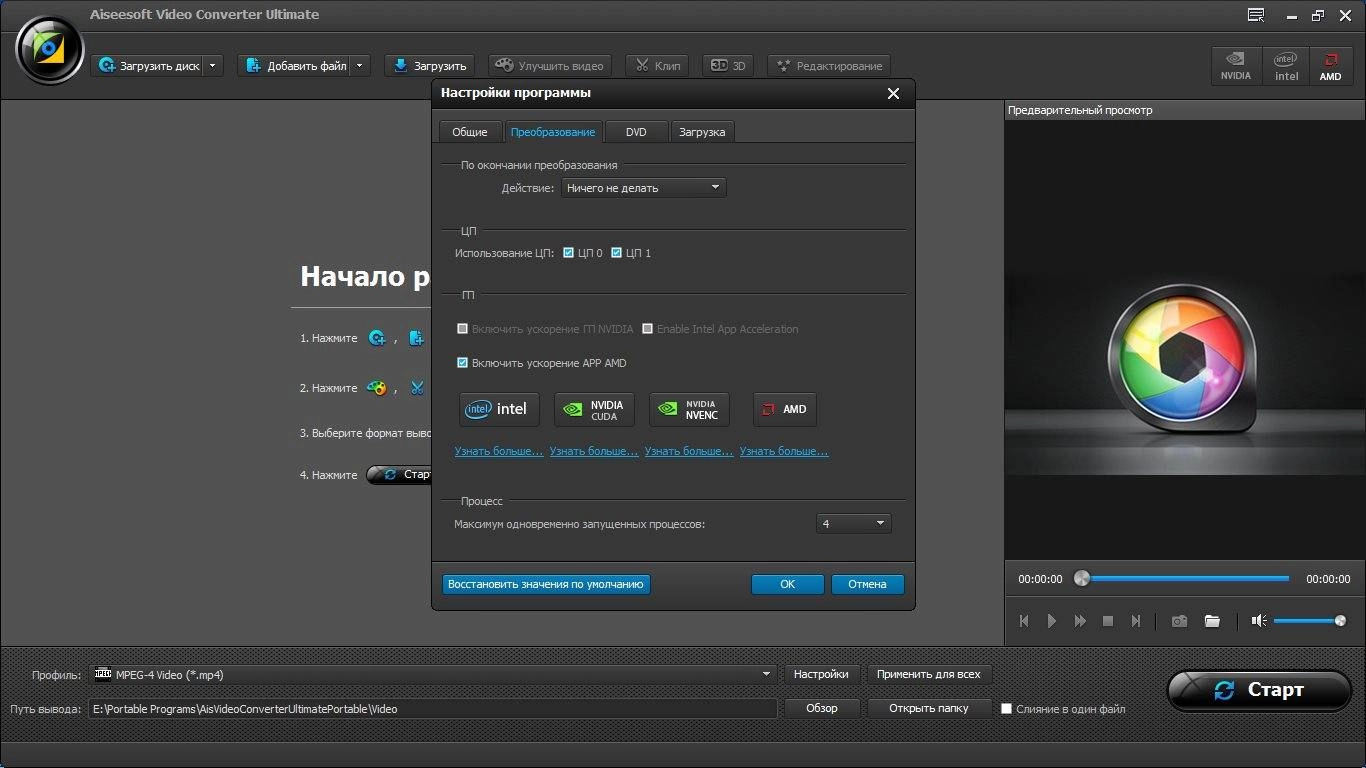Image resolution: width=1366 pixels, height=768 pixels.
Task: Click the fast forward button in preview
Action: [x=1080, y=621]
